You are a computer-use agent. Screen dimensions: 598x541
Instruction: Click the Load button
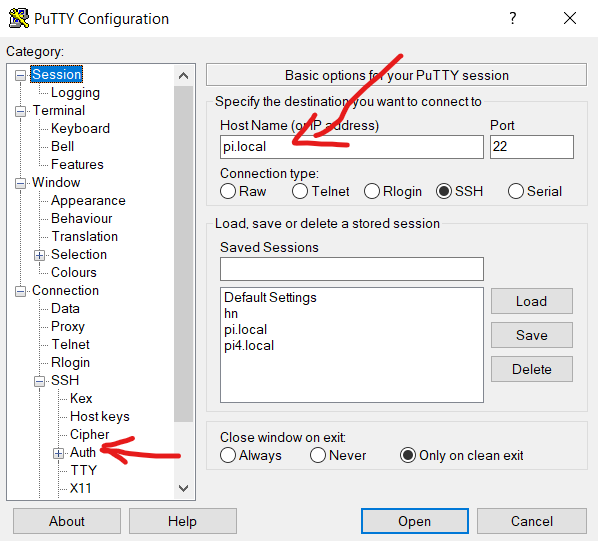coord(532,301)
